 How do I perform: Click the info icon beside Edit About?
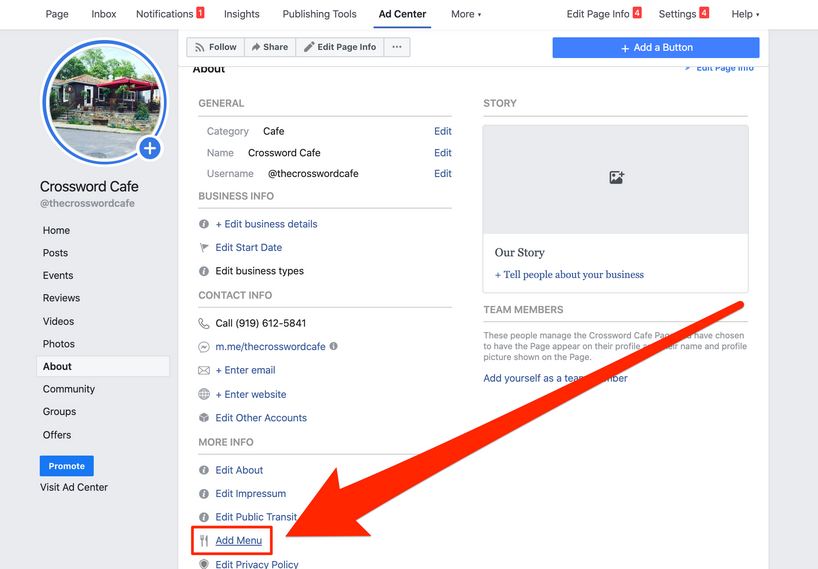tap(203, 470)
